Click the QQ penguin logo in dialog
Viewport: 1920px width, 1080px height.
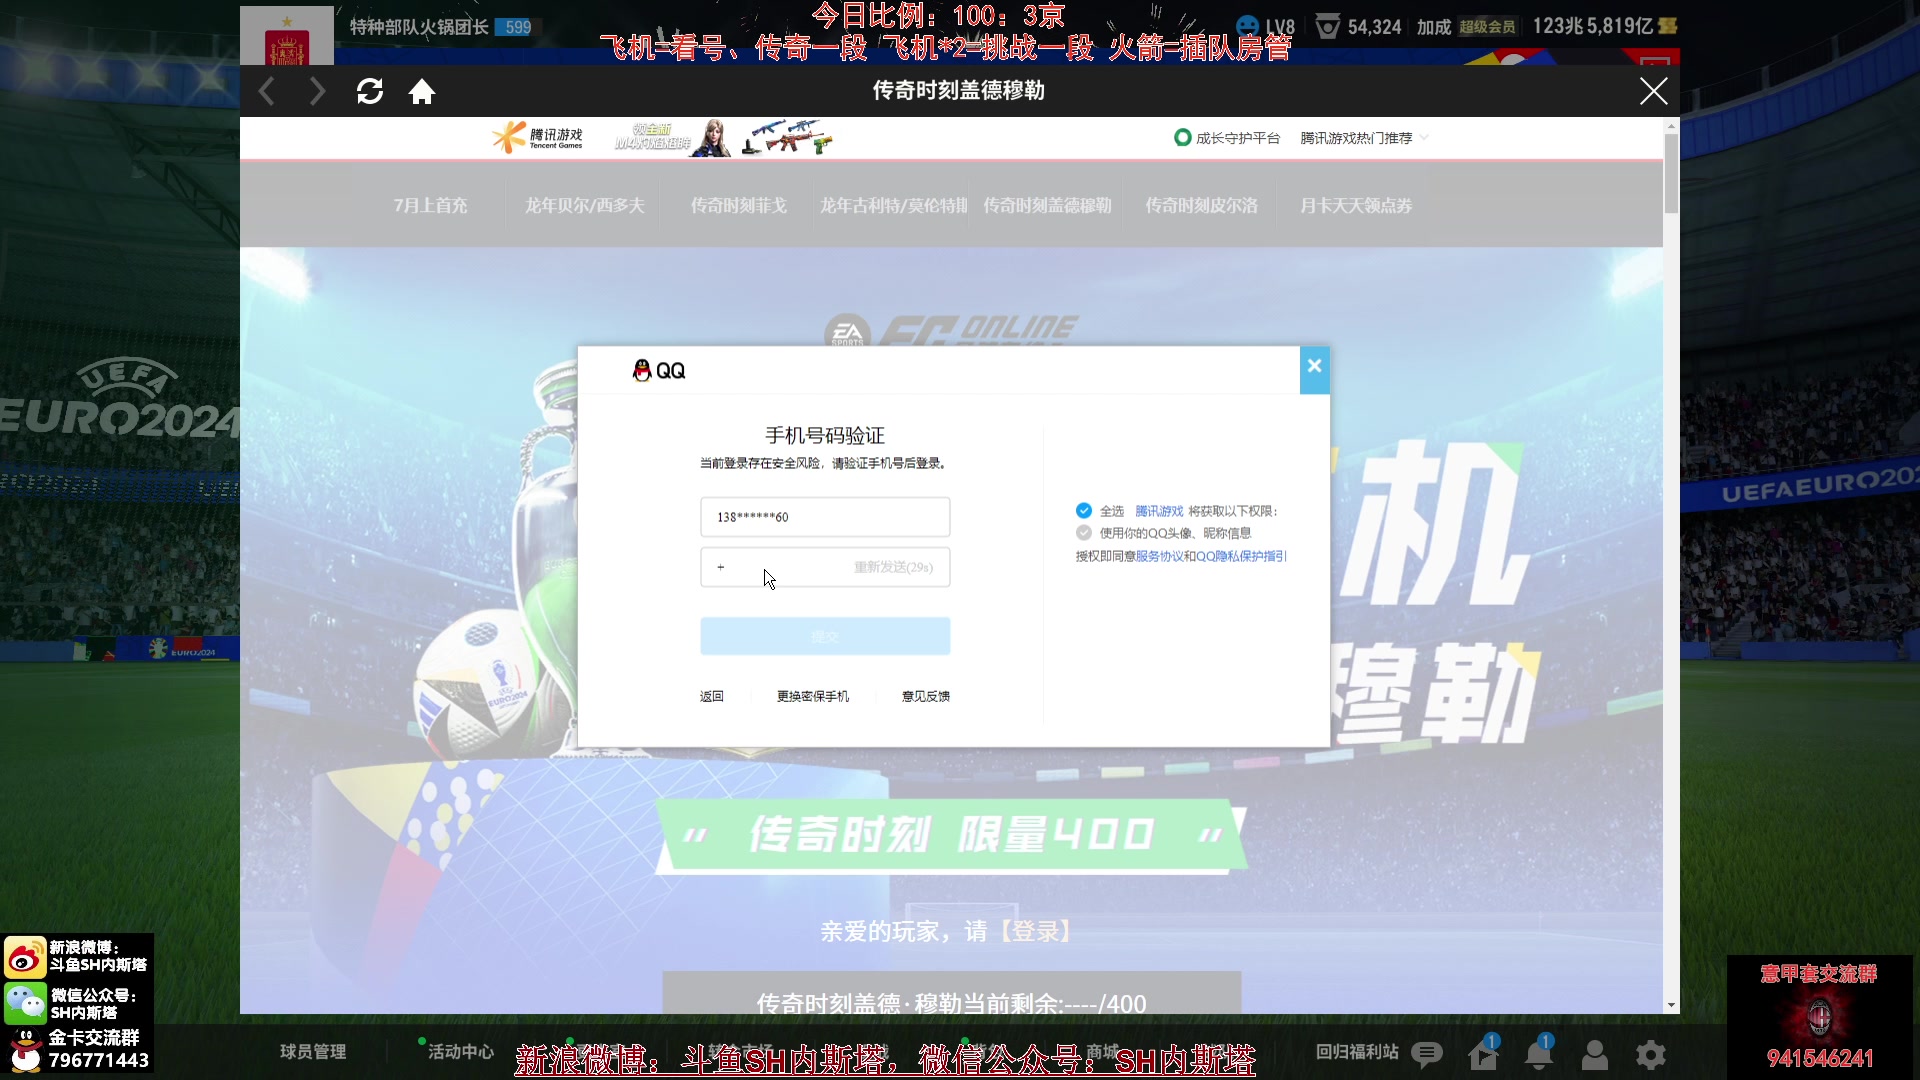(642, 370)
